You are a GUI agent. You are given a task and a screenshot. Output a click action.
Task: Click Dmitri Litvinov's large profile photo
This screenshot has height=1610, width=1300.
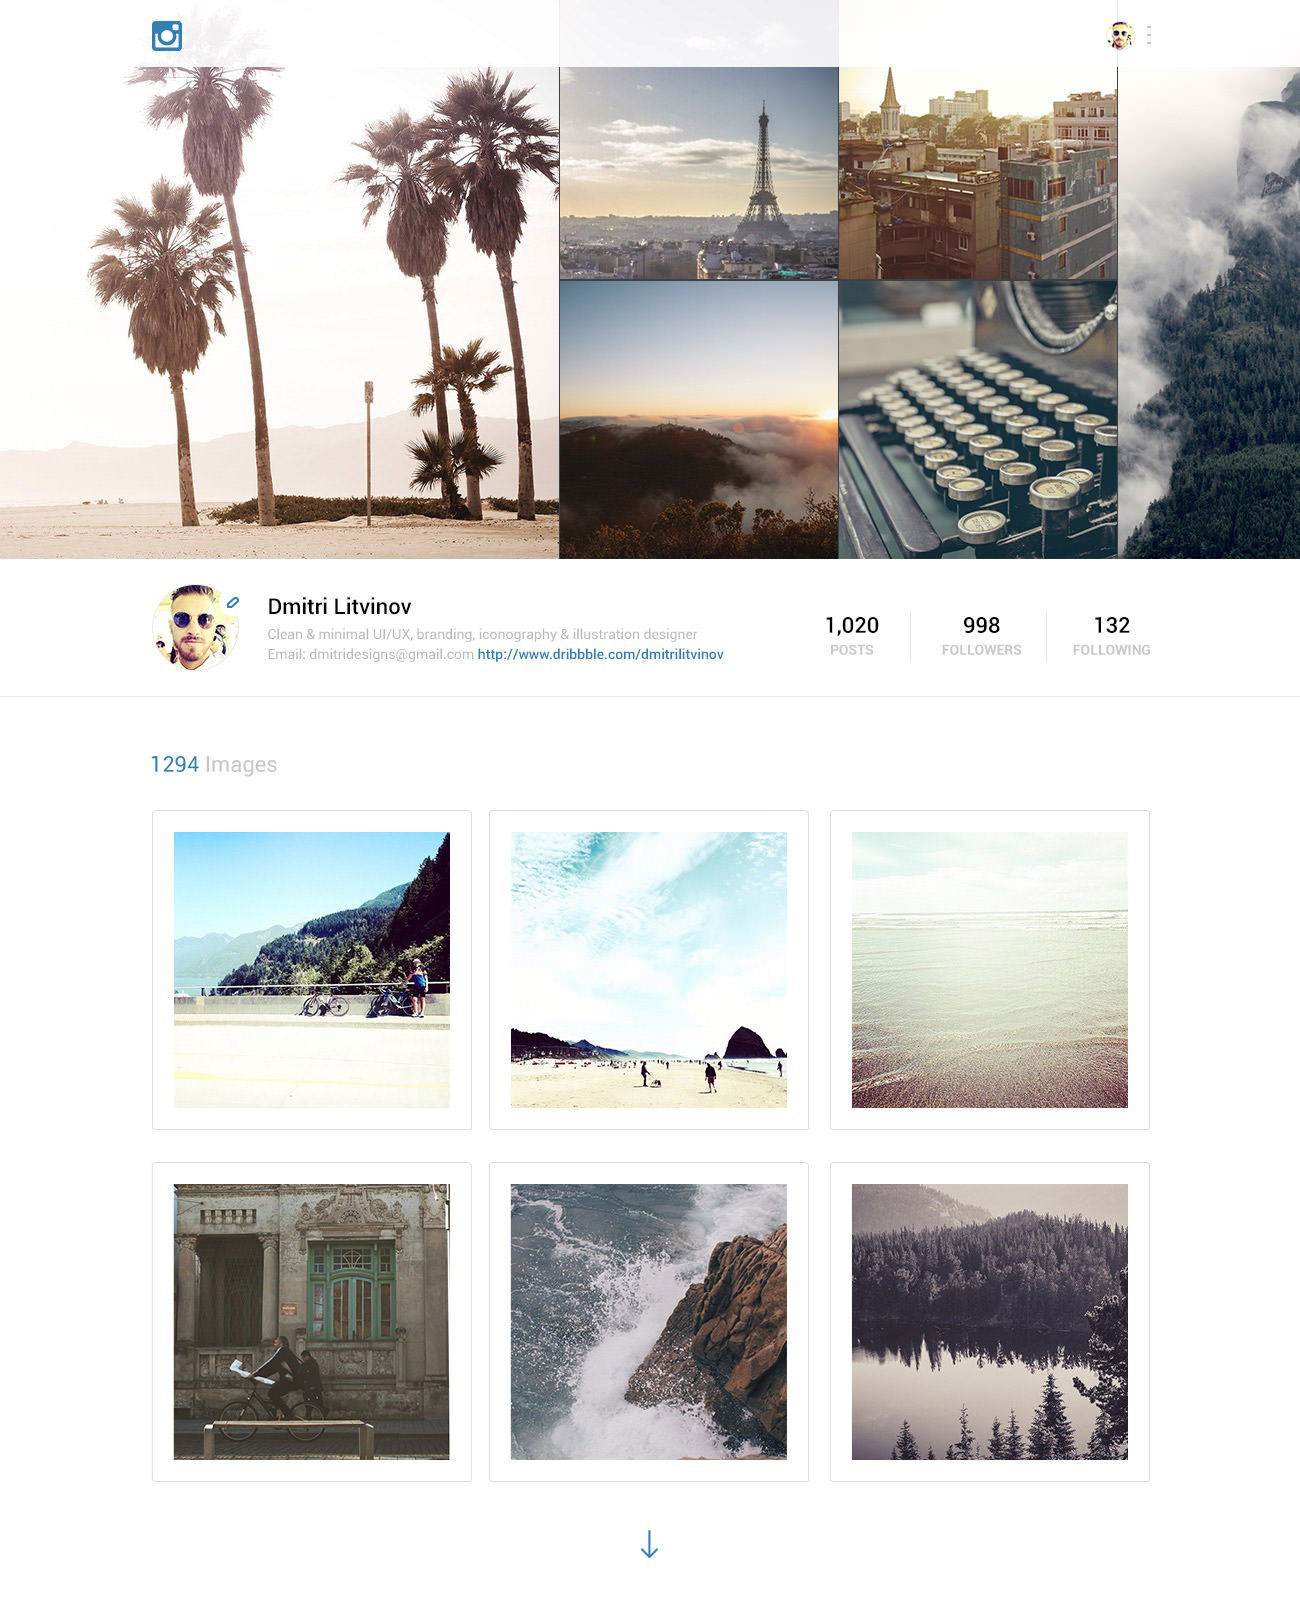[195, 627]
